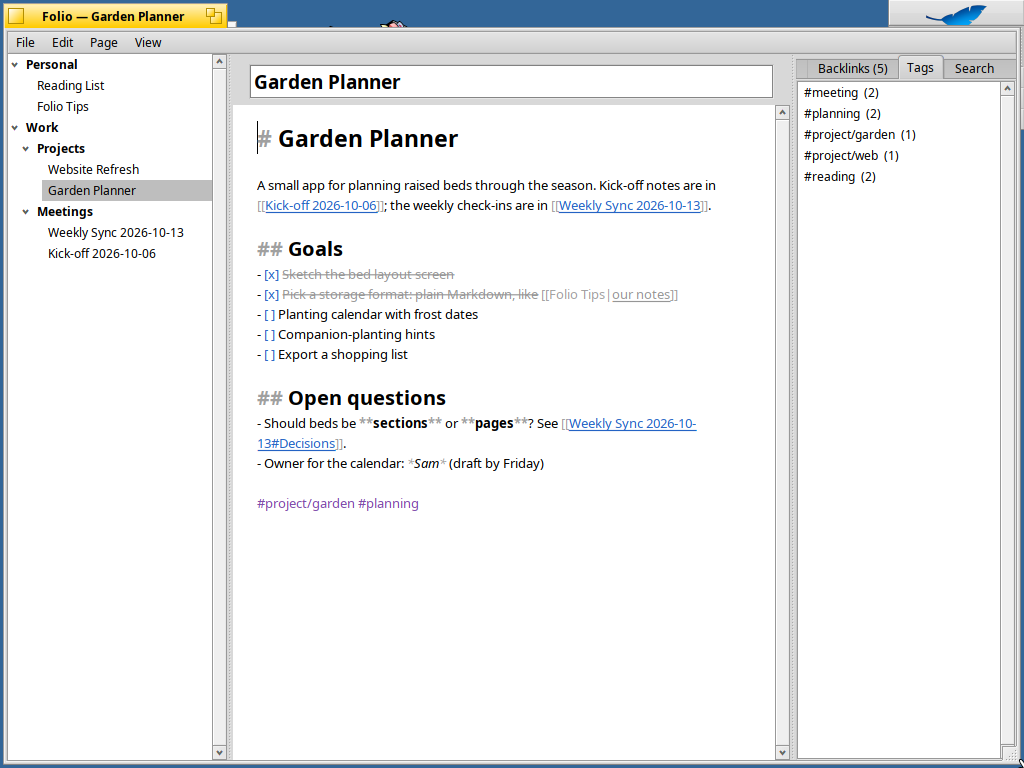Check off Companion-planting hints
This screenshot has width=1024, height=768.
(x=270, y=334)
